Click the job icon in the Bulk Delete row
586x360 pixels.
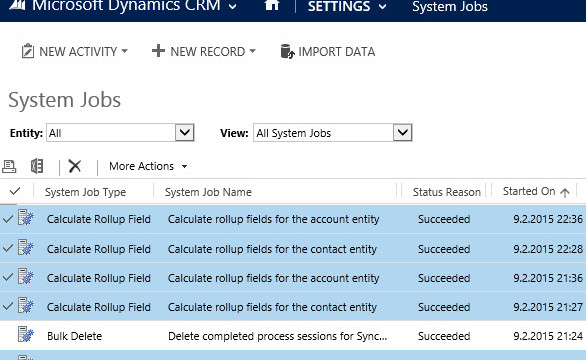pos(26,334)
